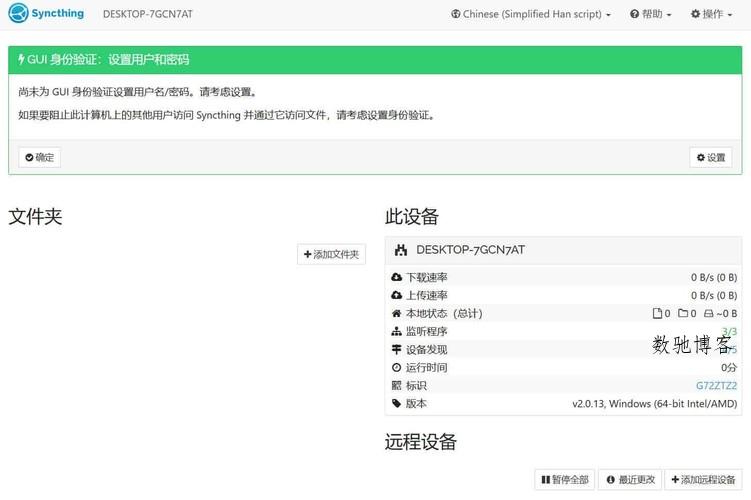Click the home icon for 本地状态
Viewport: 751px width, 500px height.
tap(397, 313)
